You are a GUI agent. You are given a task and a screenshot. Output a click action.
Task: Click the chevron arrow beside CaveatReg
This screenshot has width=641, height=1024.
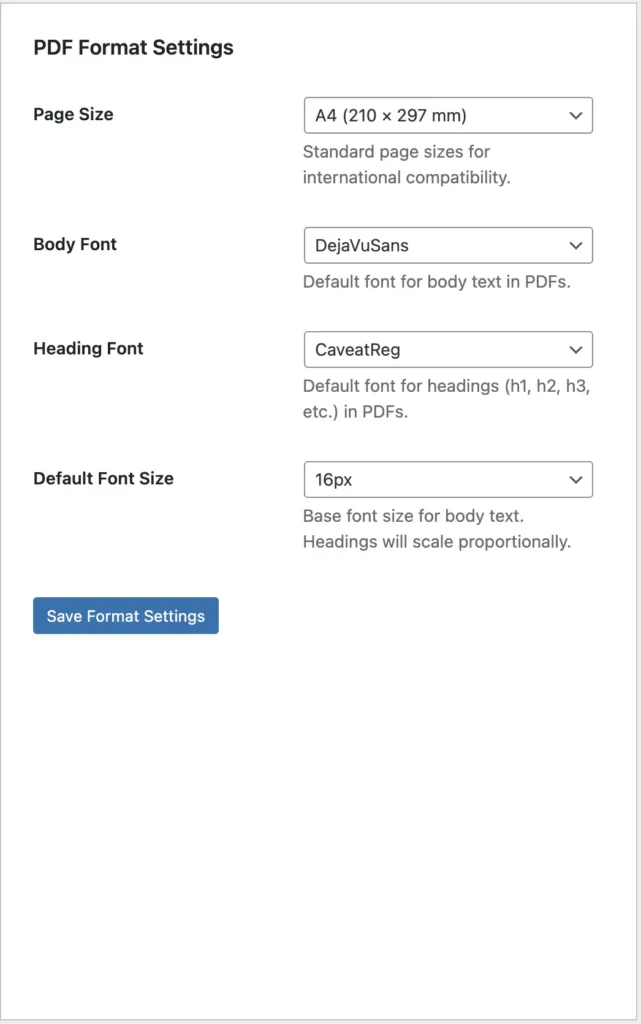click(575, 349)
